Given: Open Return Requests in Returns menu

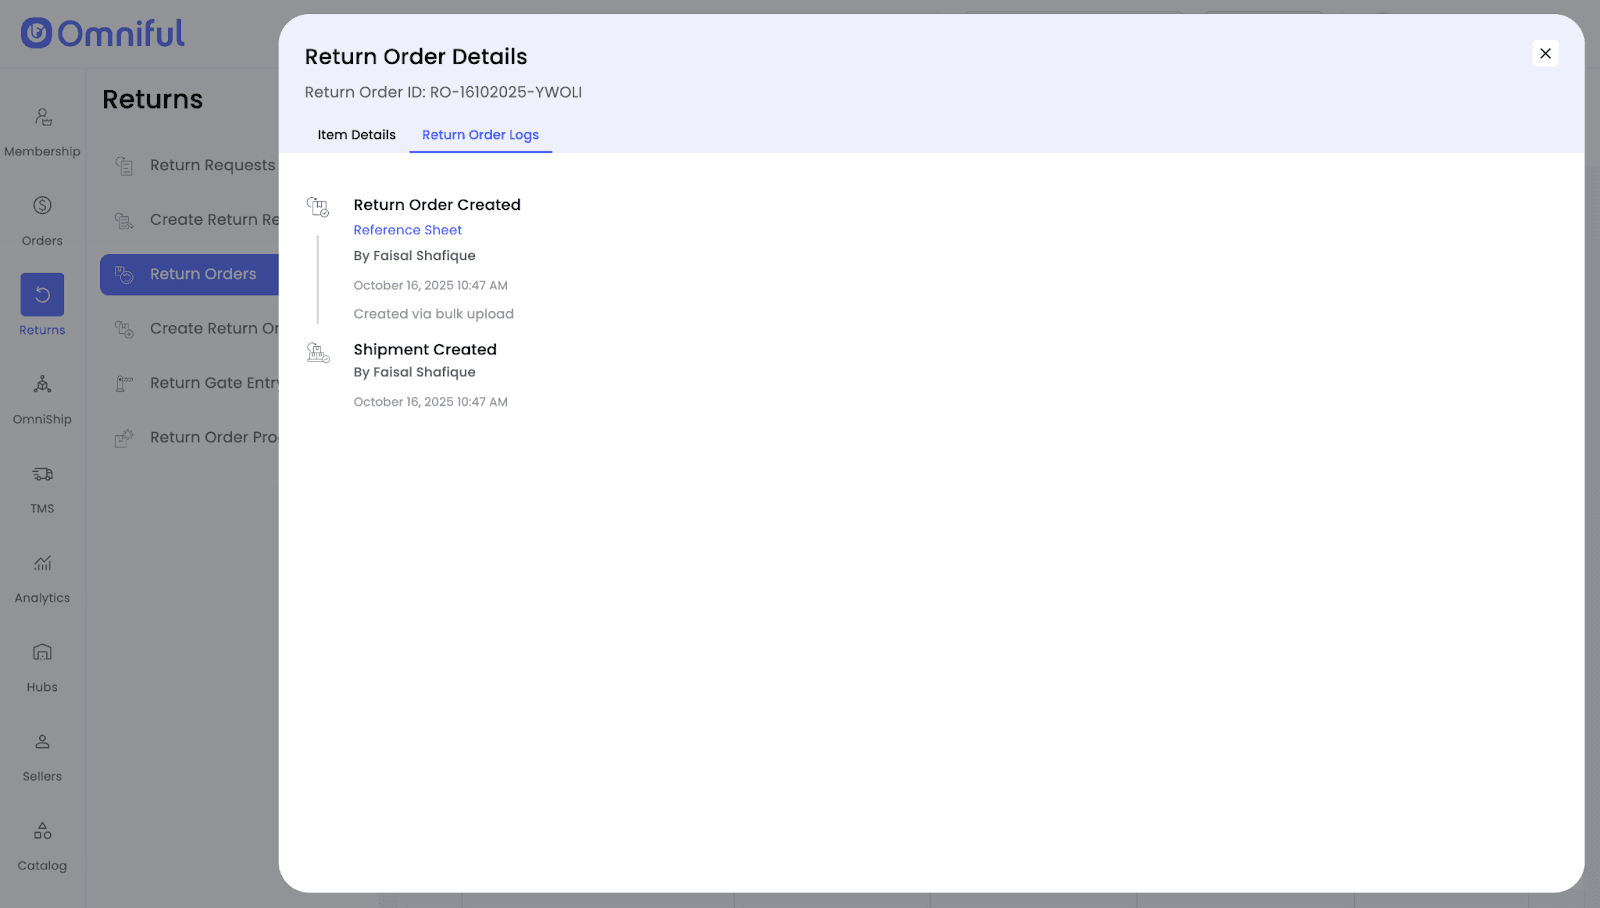Looking at the screenshot, I should [211, 165].
